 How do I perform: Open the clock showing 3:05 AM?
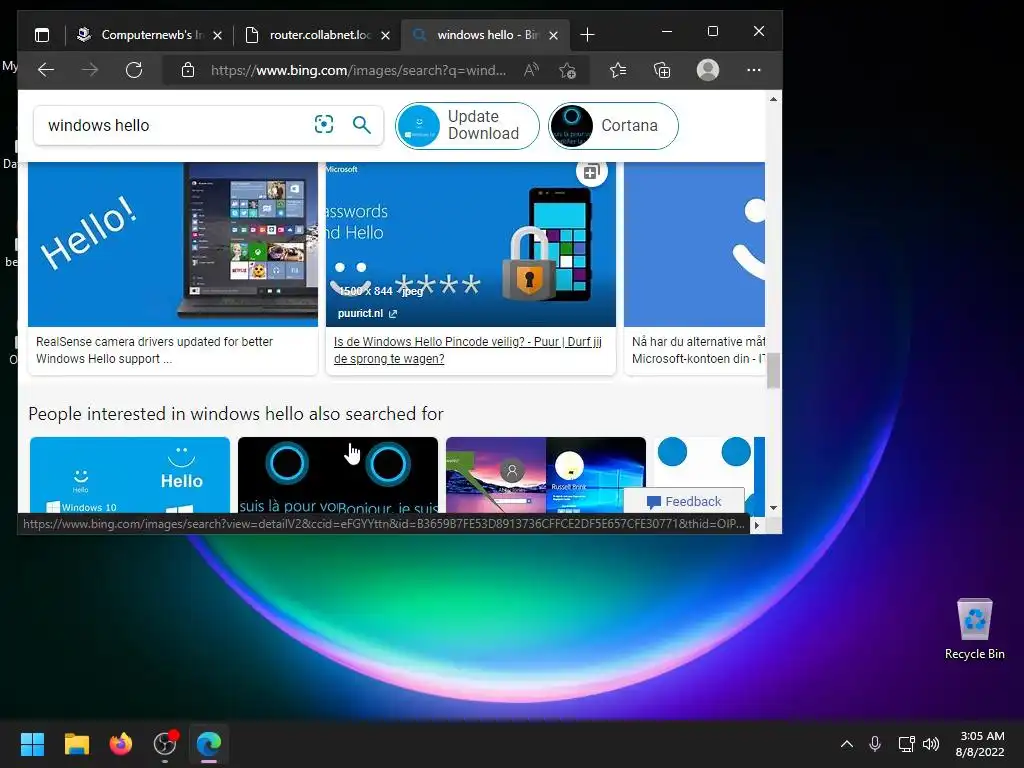980,744
